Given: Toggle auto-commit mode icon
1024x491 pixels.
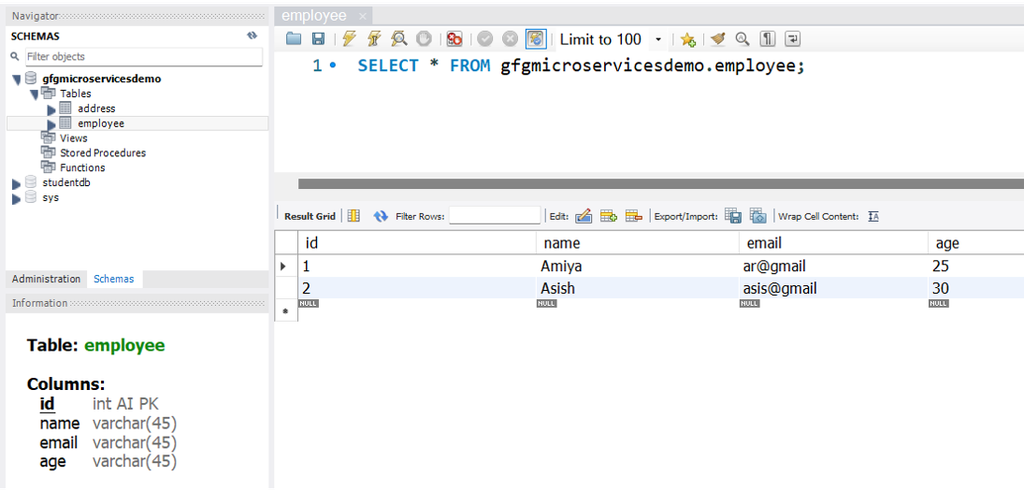Looking at the screenshot, I should [535, 39].
